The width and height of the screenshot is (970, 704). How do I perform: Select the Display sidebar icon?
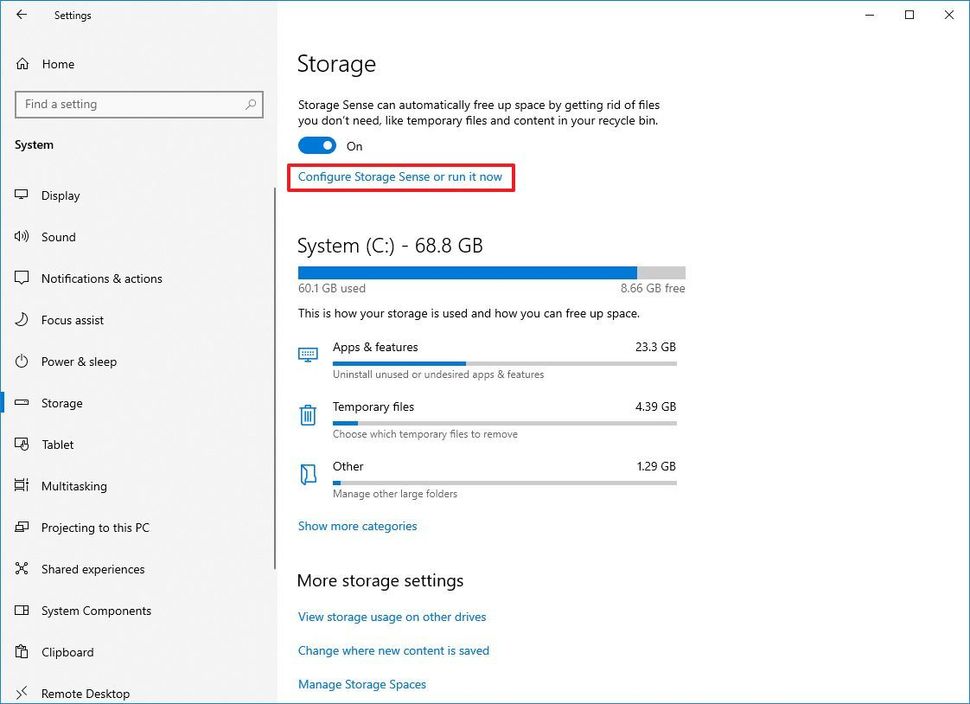[x=22, y=195]
